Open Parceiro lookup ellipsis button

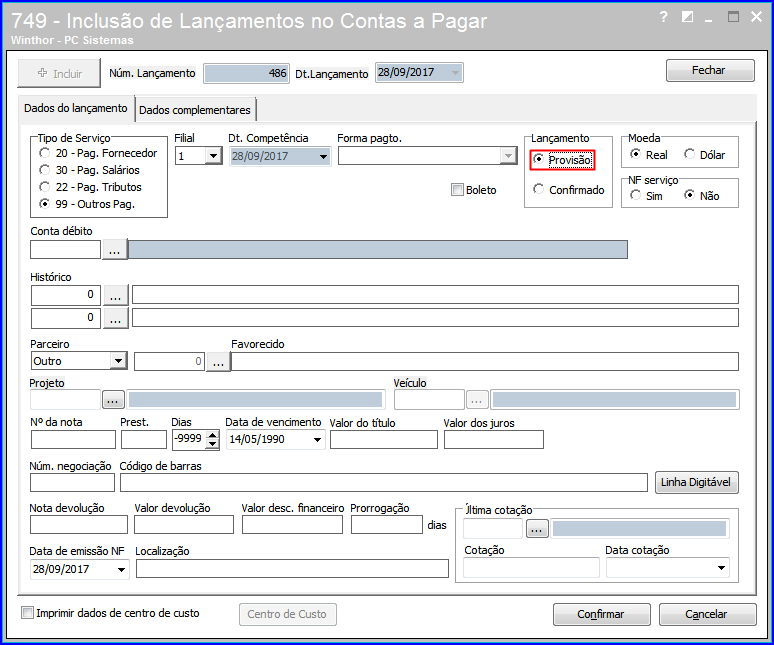(218, 362)
